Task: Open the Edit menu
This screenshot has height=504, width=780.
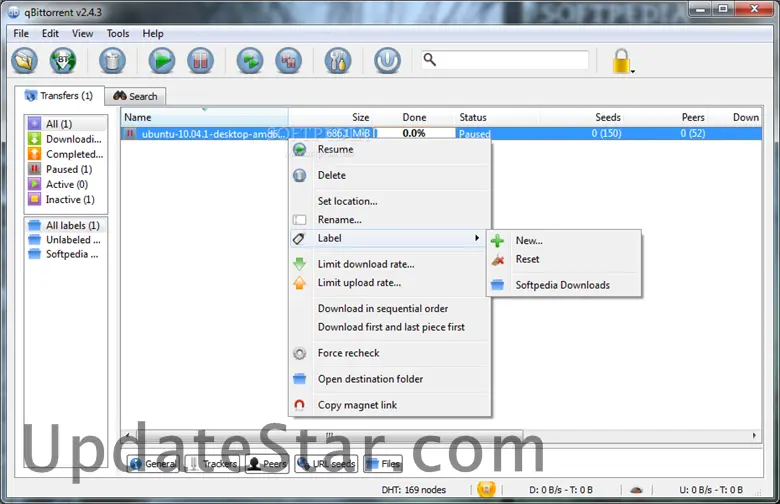Action: pos(50,33)
